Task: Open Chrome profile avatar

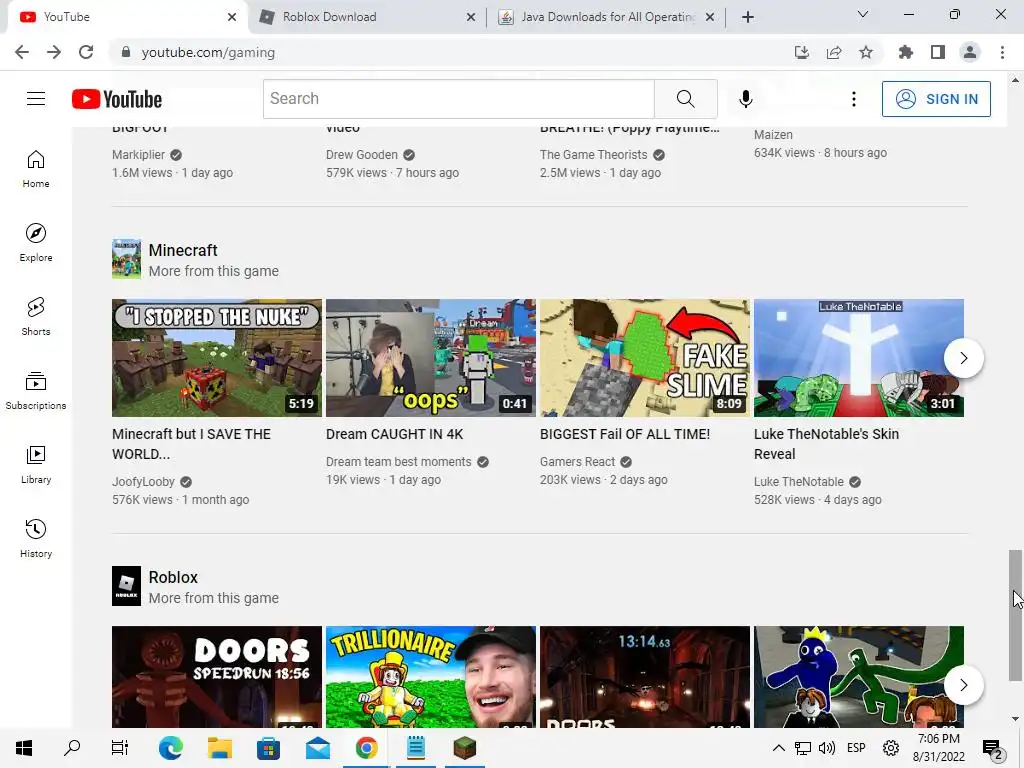Action: pyautogui.click(x=970, y=52)
